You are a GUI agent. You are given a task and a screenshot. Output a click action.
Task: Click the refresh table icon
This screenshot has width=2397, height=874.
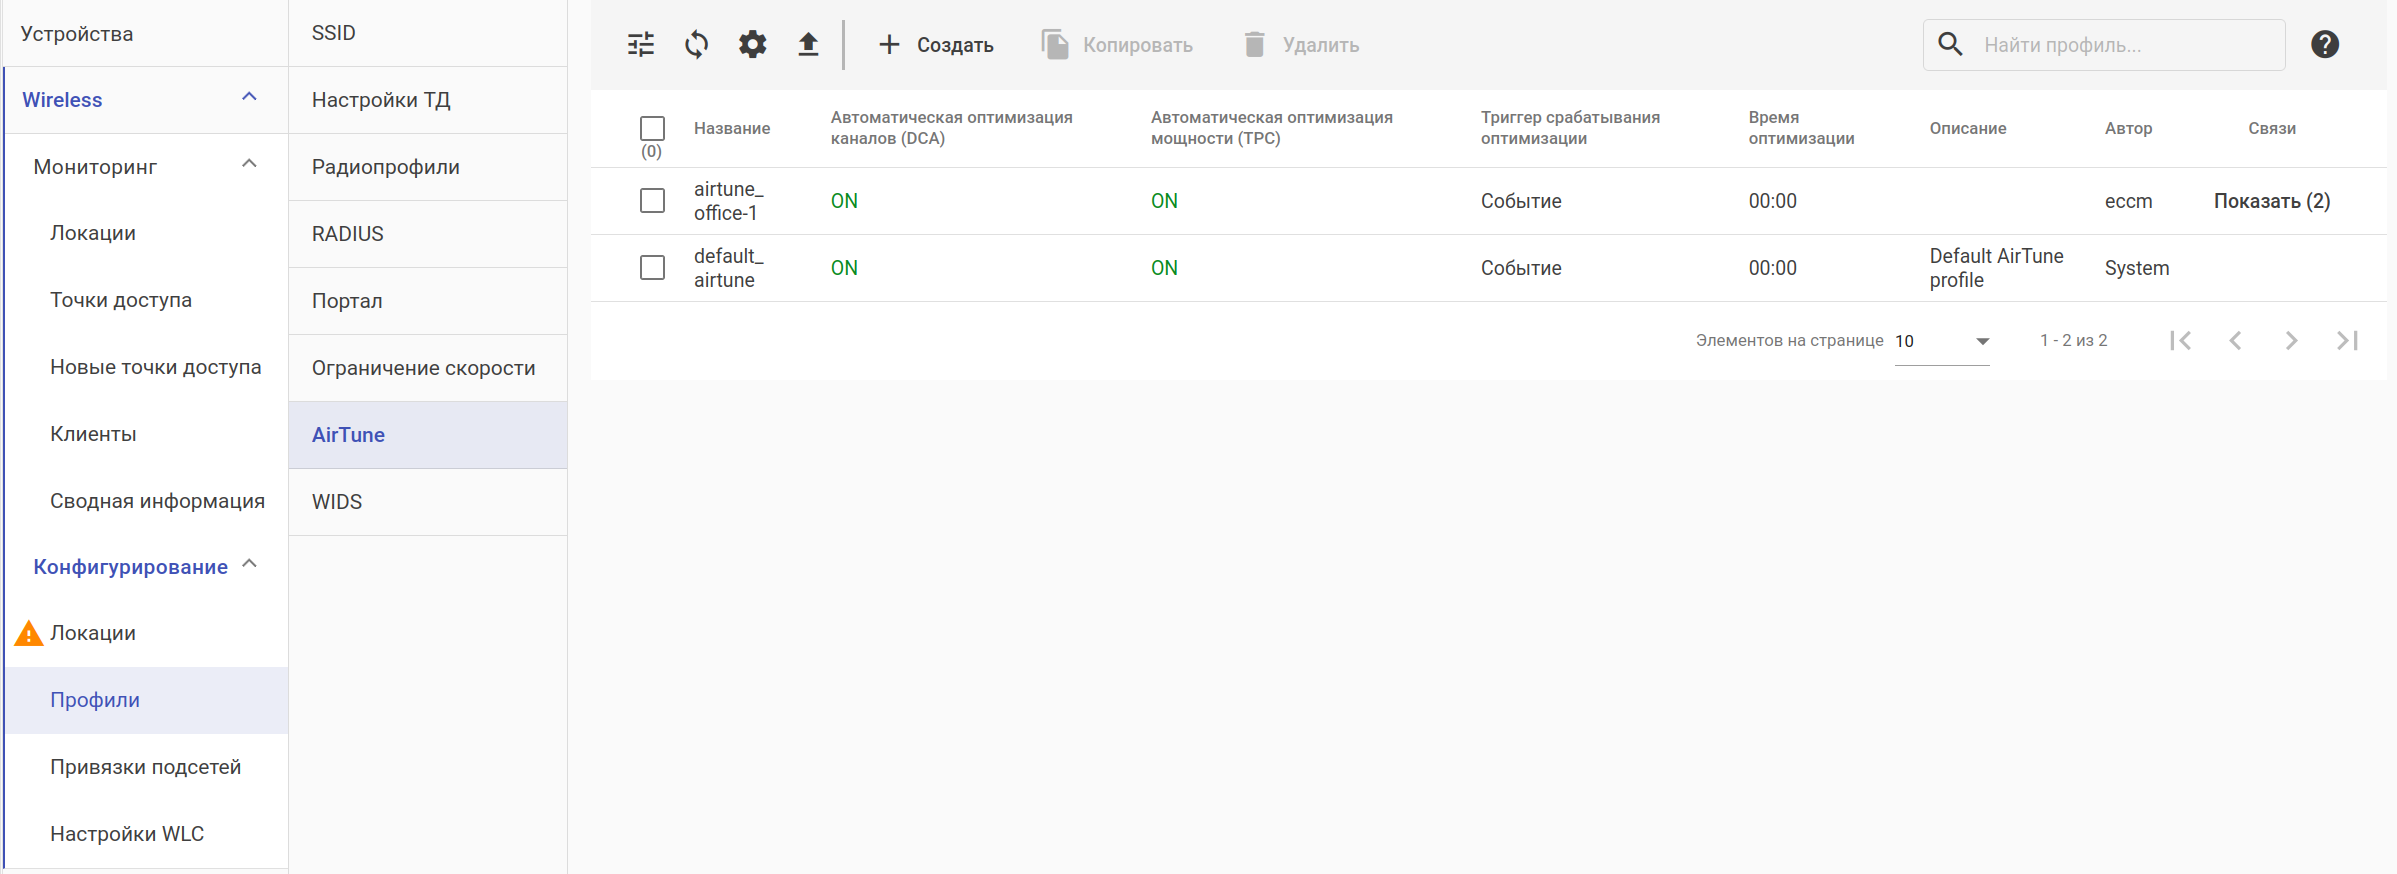(x=697, y=44)
